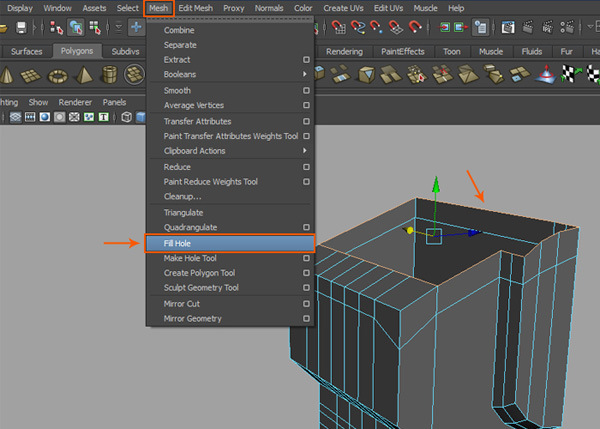The image size is (600, 429).
Task: Open the Create UVs menu
Action: [x=343, y=8]
